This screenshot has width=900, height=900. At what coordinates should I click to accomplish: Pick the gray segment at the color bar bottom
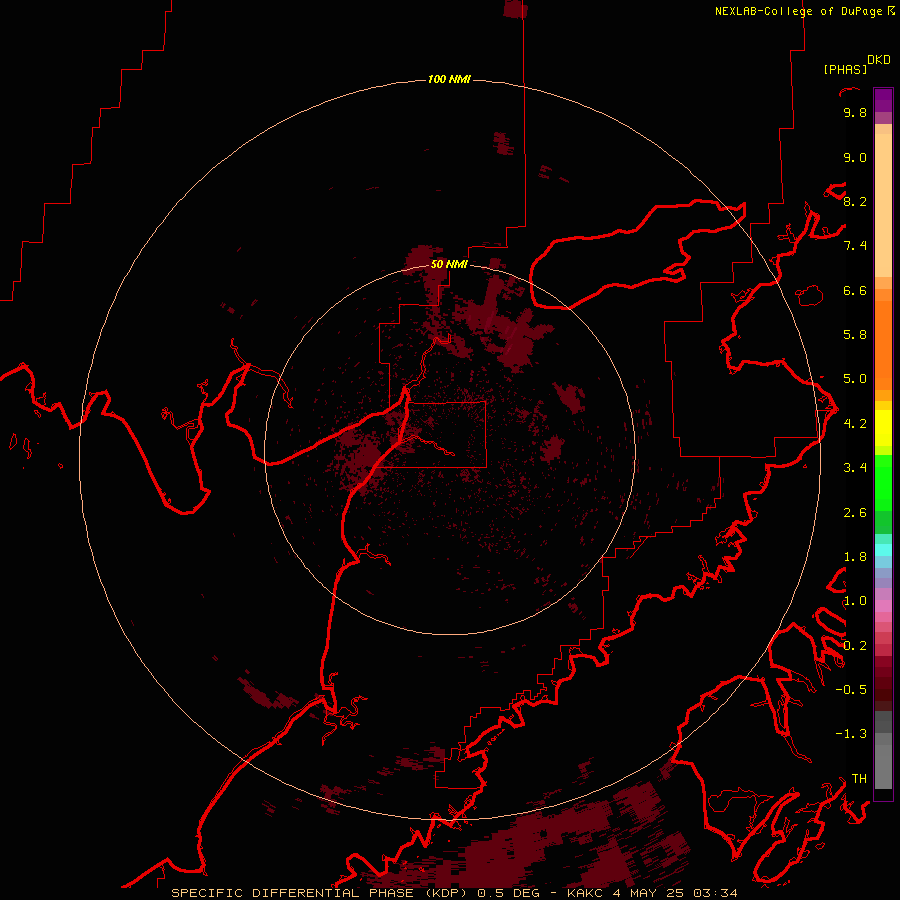[883, 766]
